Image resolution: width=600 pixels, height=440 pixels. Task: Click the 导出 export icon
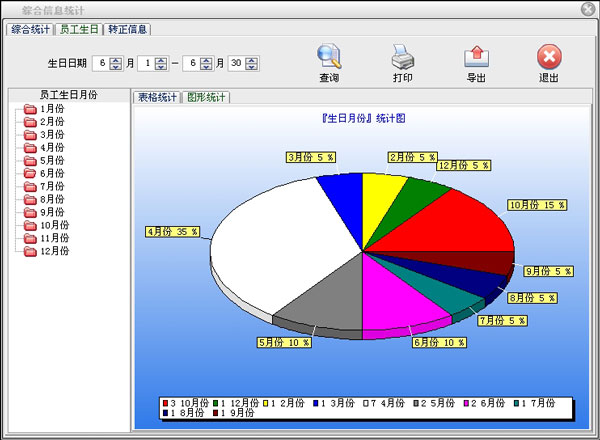476,56
